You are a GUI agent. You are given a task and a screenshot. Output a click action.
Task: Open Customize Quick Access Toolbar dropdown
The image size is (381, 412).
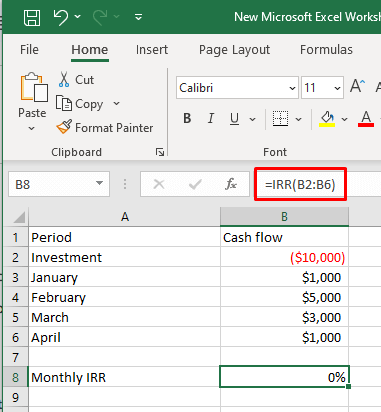pos(138,17)
